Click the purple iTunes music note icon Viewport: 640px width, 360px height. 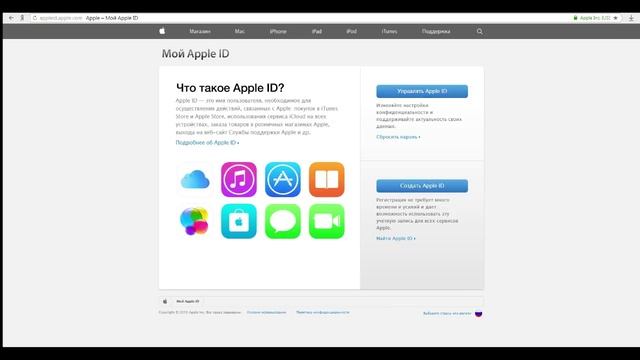[239, 180]
